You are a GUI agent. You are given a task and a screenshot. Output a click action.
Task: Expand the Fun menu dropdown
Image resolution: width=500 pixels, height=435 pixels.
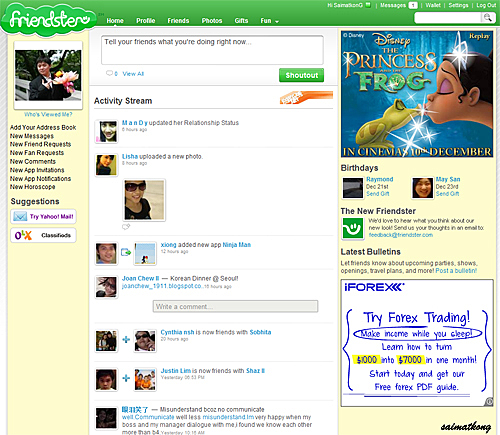tap(269, 21)
